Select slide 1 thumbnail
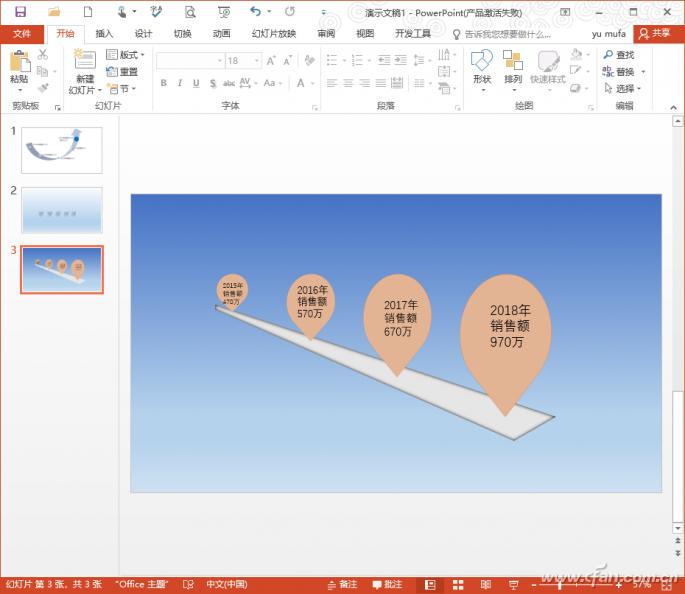Screen dimensions: 685x594 click(62, 150)
